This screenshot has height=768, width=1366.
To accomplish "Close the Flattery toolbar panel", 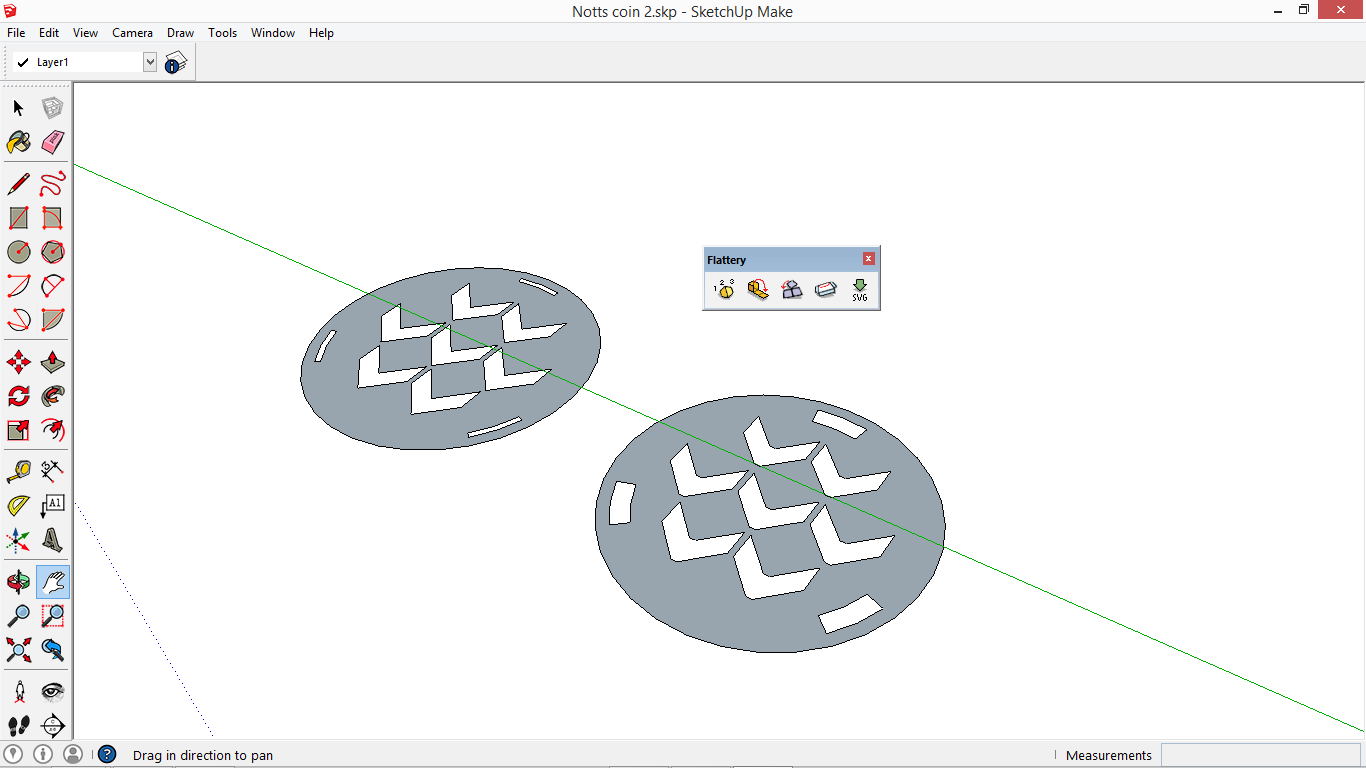I will [x=868, y=259].
